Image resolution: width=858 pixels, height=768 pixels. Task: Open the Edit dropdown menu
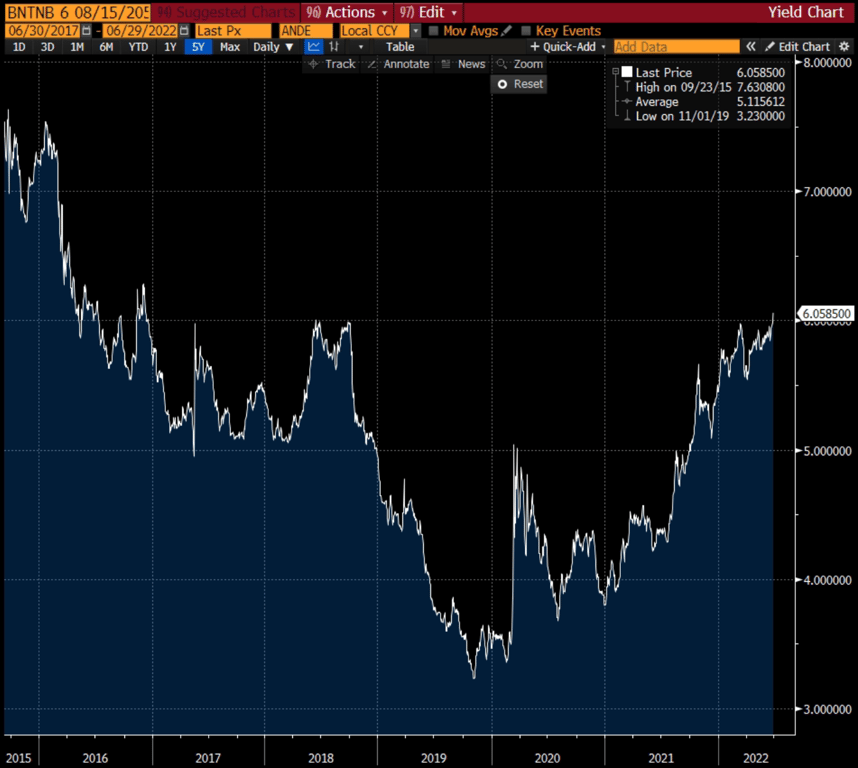point(428,12)
